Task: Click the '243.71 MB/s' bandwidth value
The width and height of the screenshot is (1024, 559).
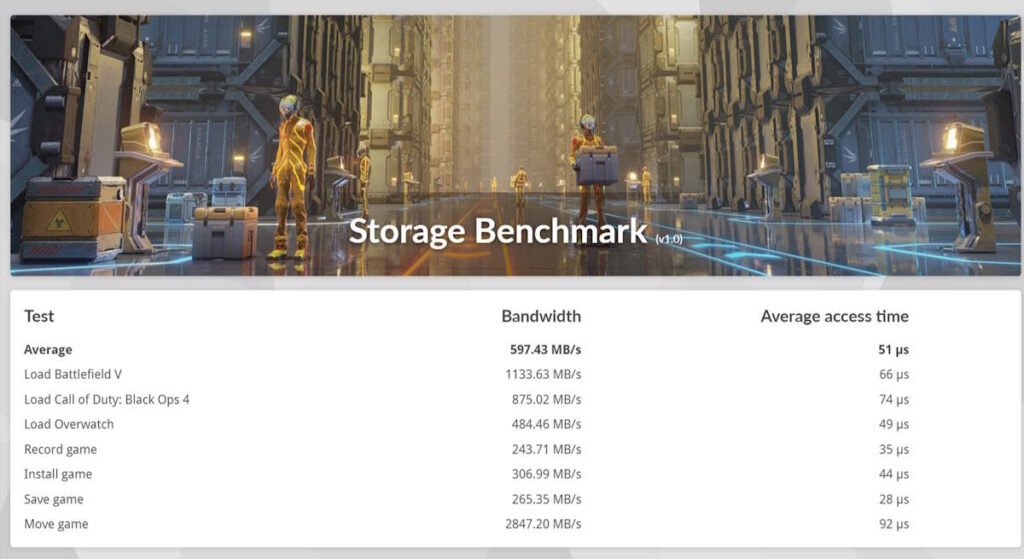Action: [546, 449]
